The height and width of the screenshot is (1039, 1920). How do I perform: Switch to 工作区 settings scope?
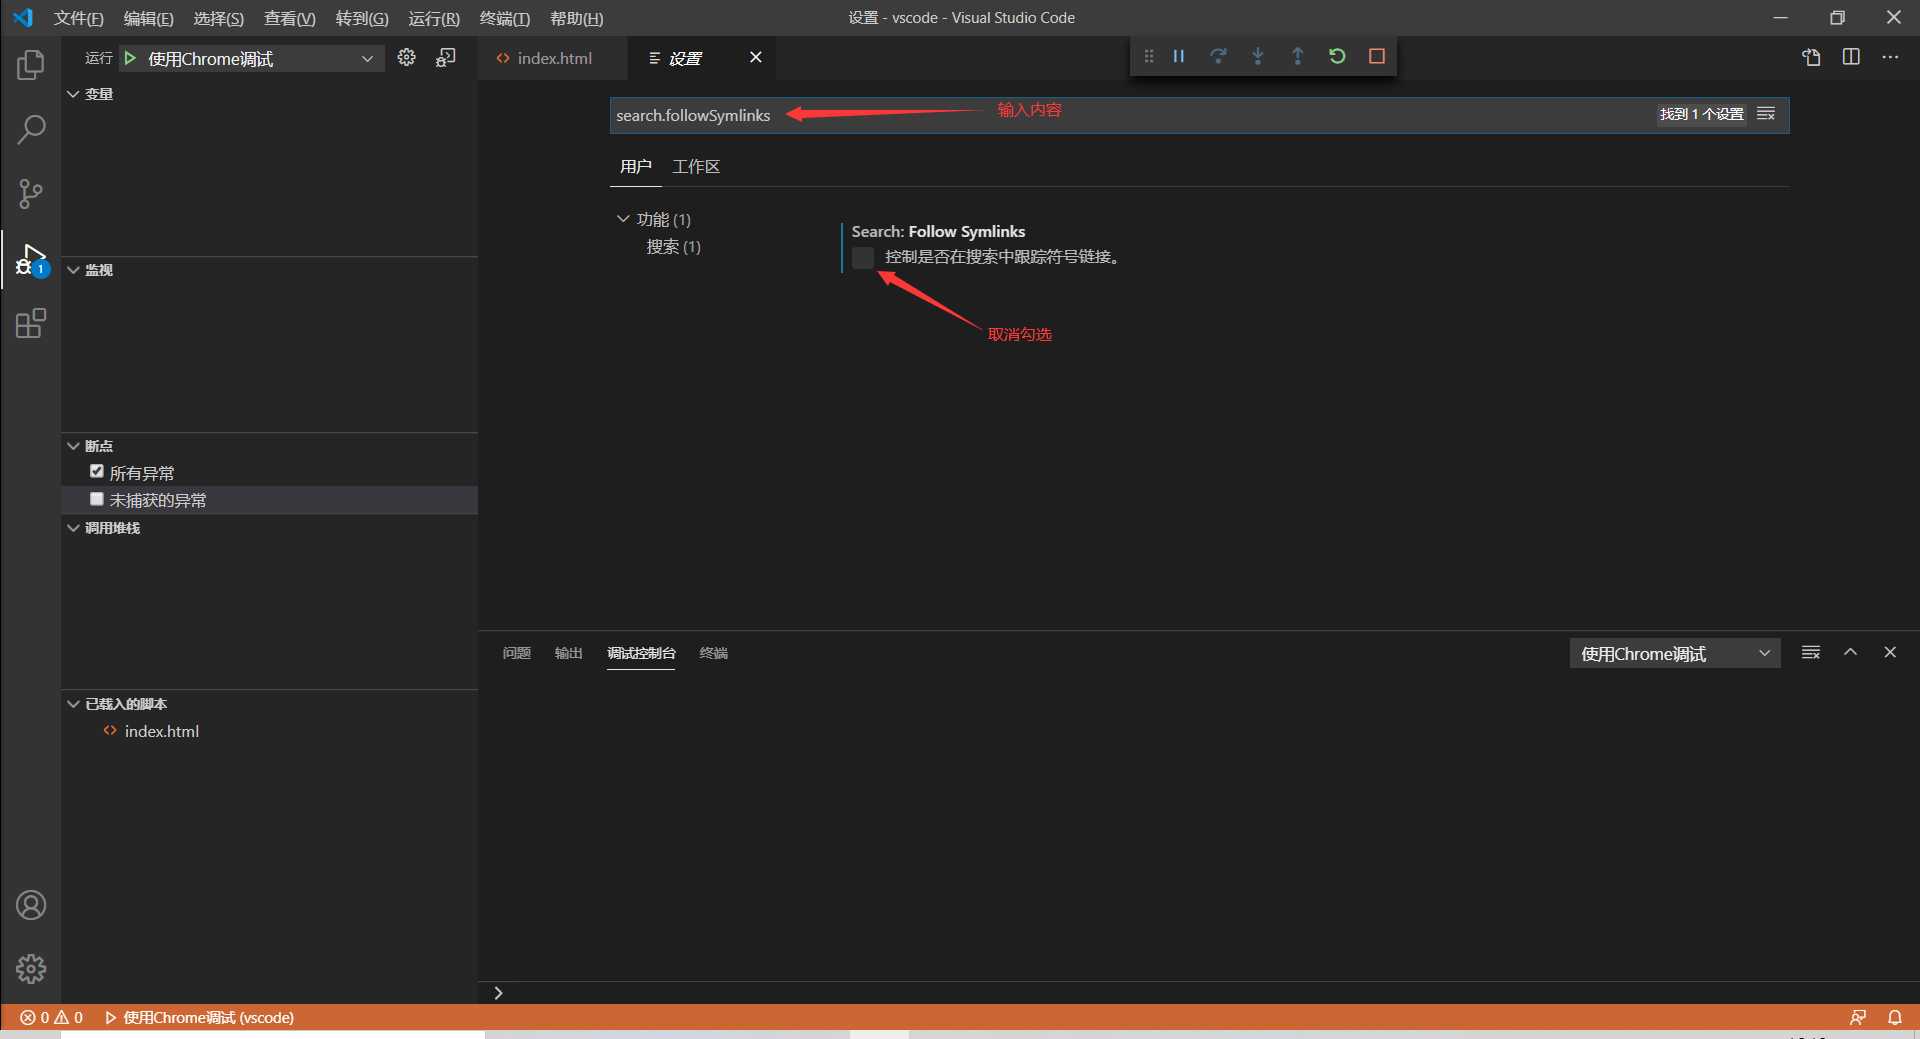[x=696, y=166]
